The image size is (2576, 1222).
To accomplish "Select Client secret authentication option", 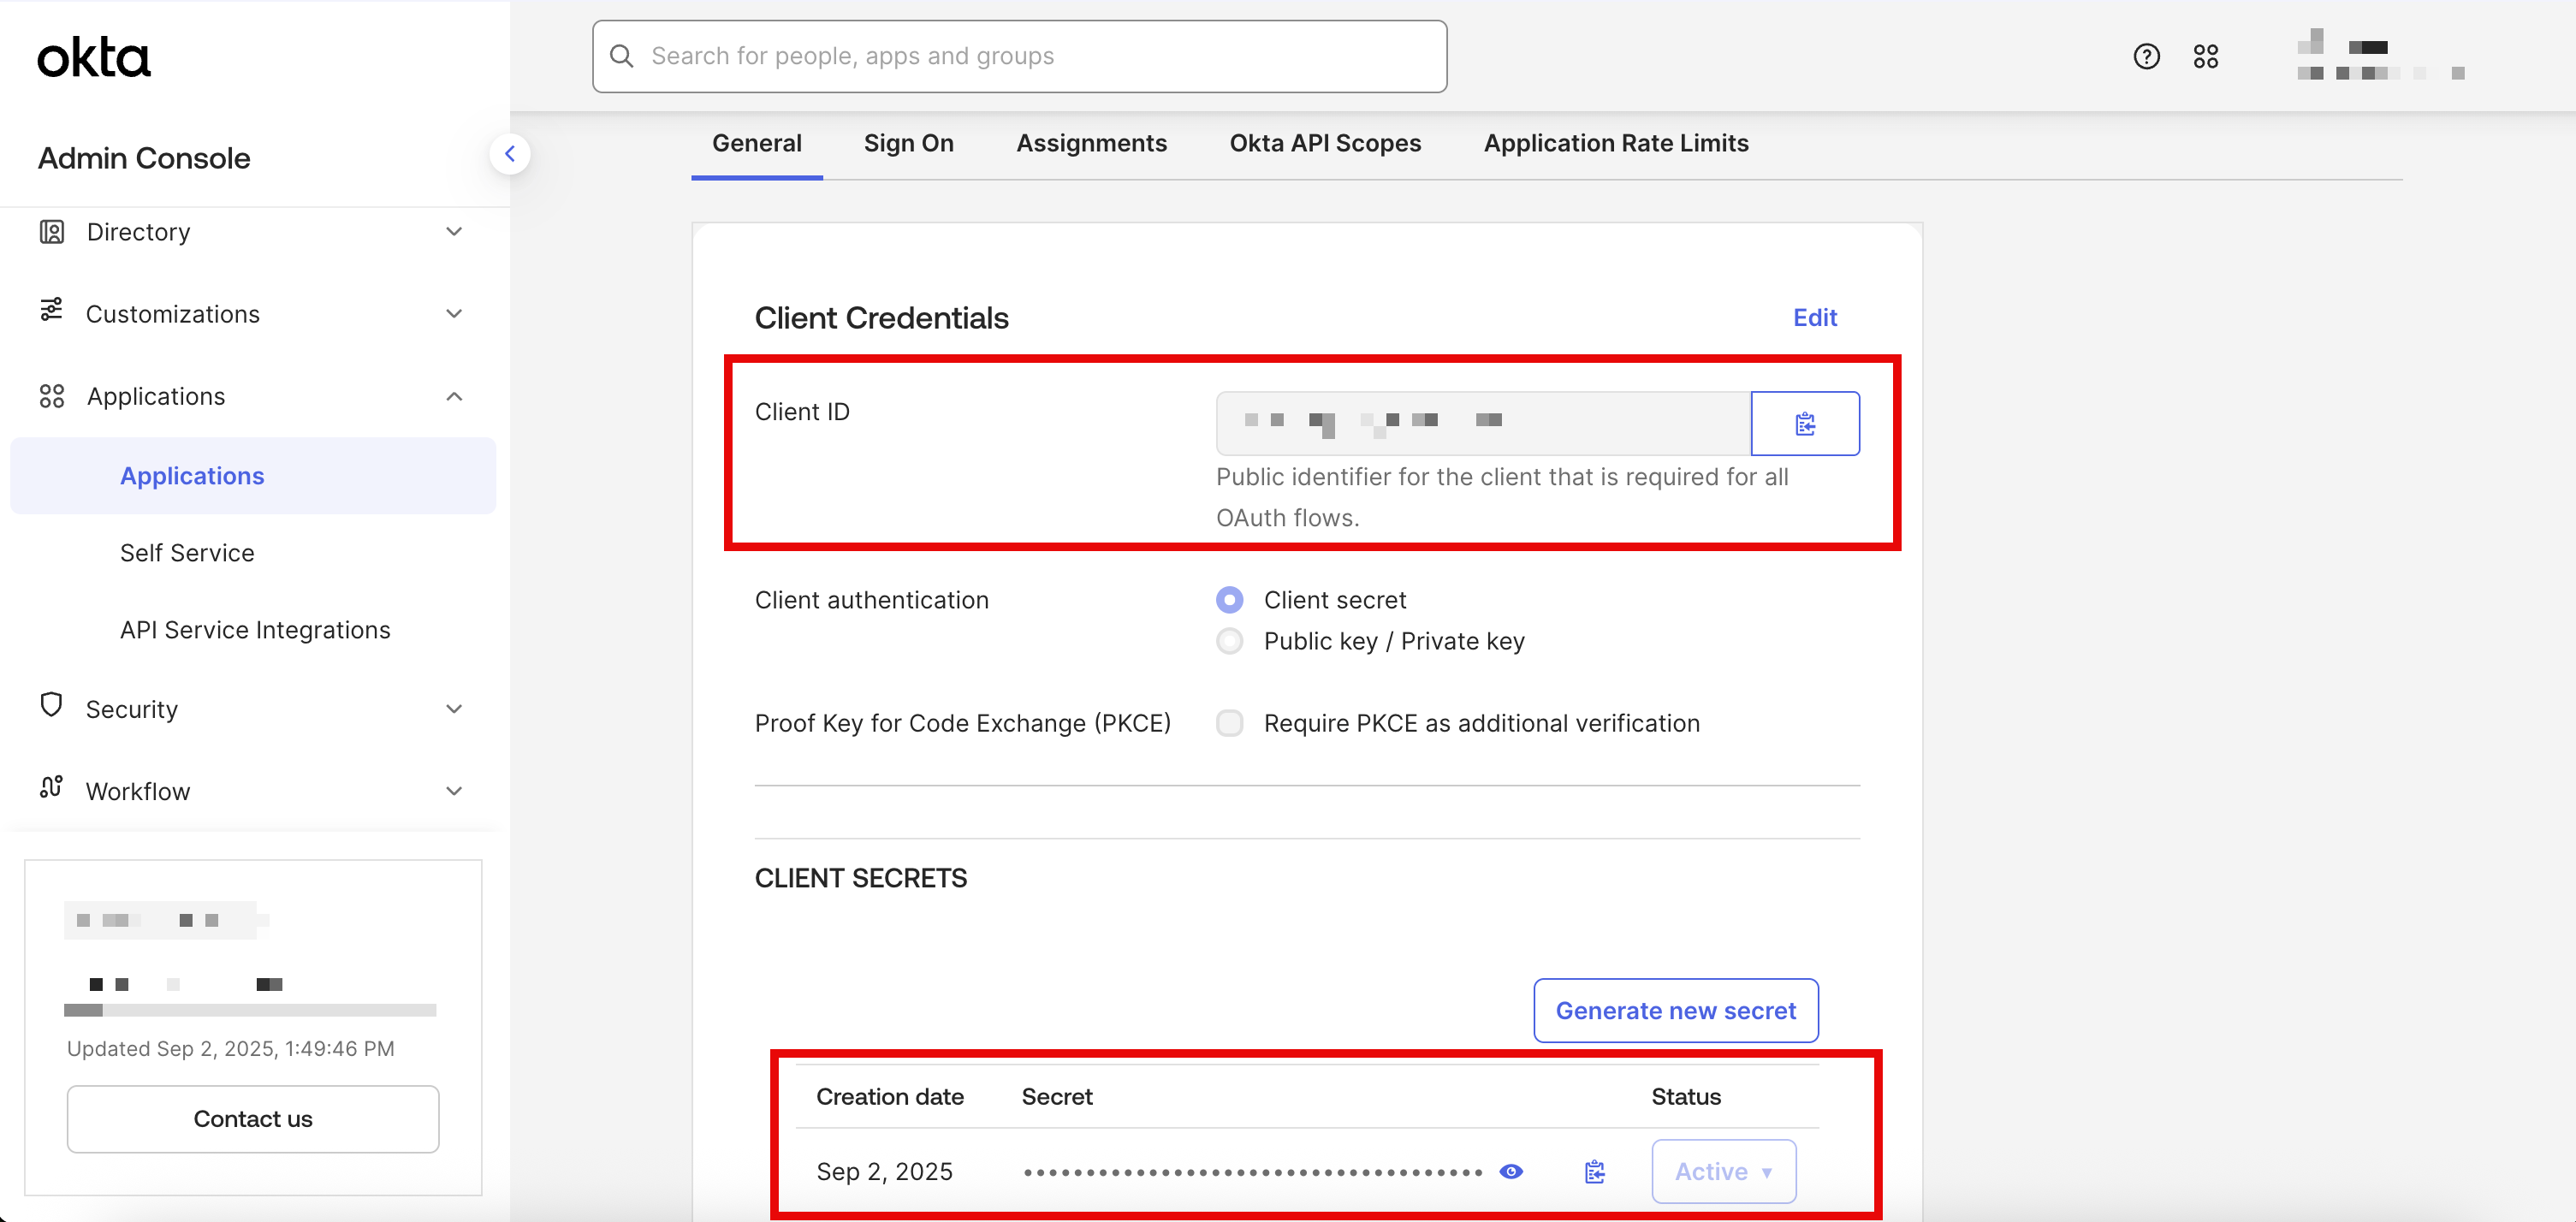I will click(1229, 600).
